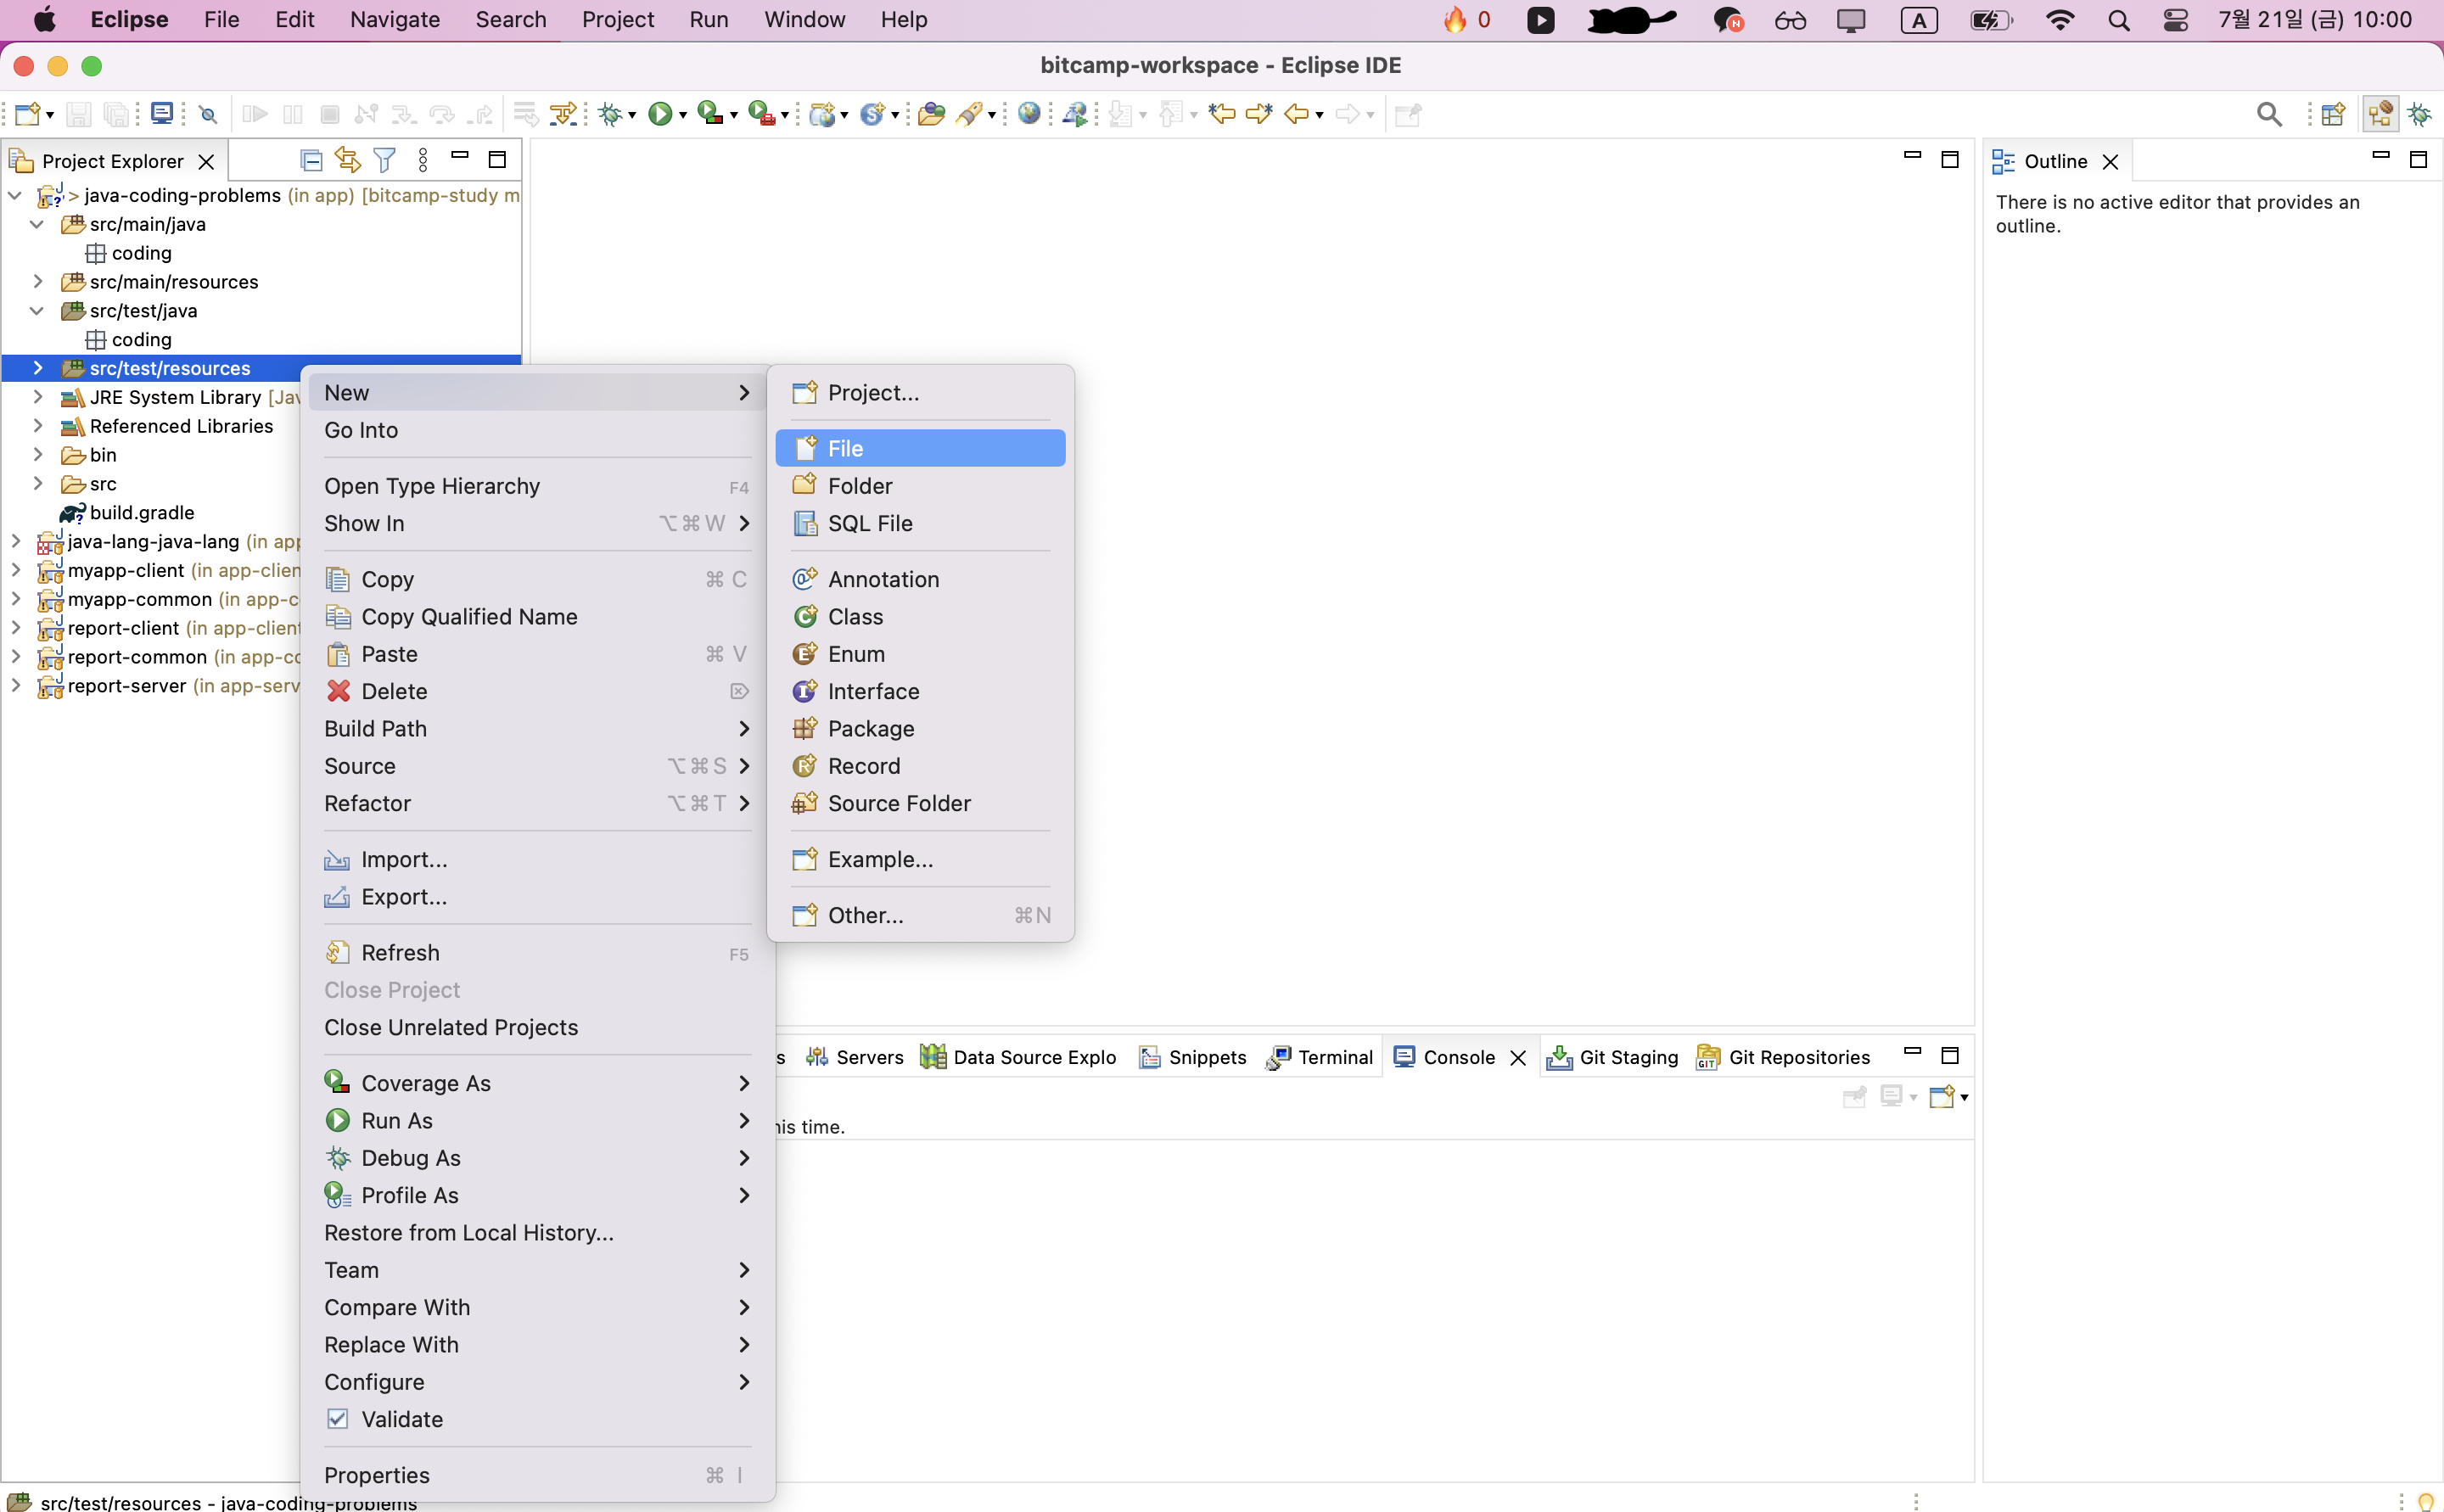2444x1512 pixels.
Task: Click the Open Web Browser globe icon
Action: click(1029, 114)
